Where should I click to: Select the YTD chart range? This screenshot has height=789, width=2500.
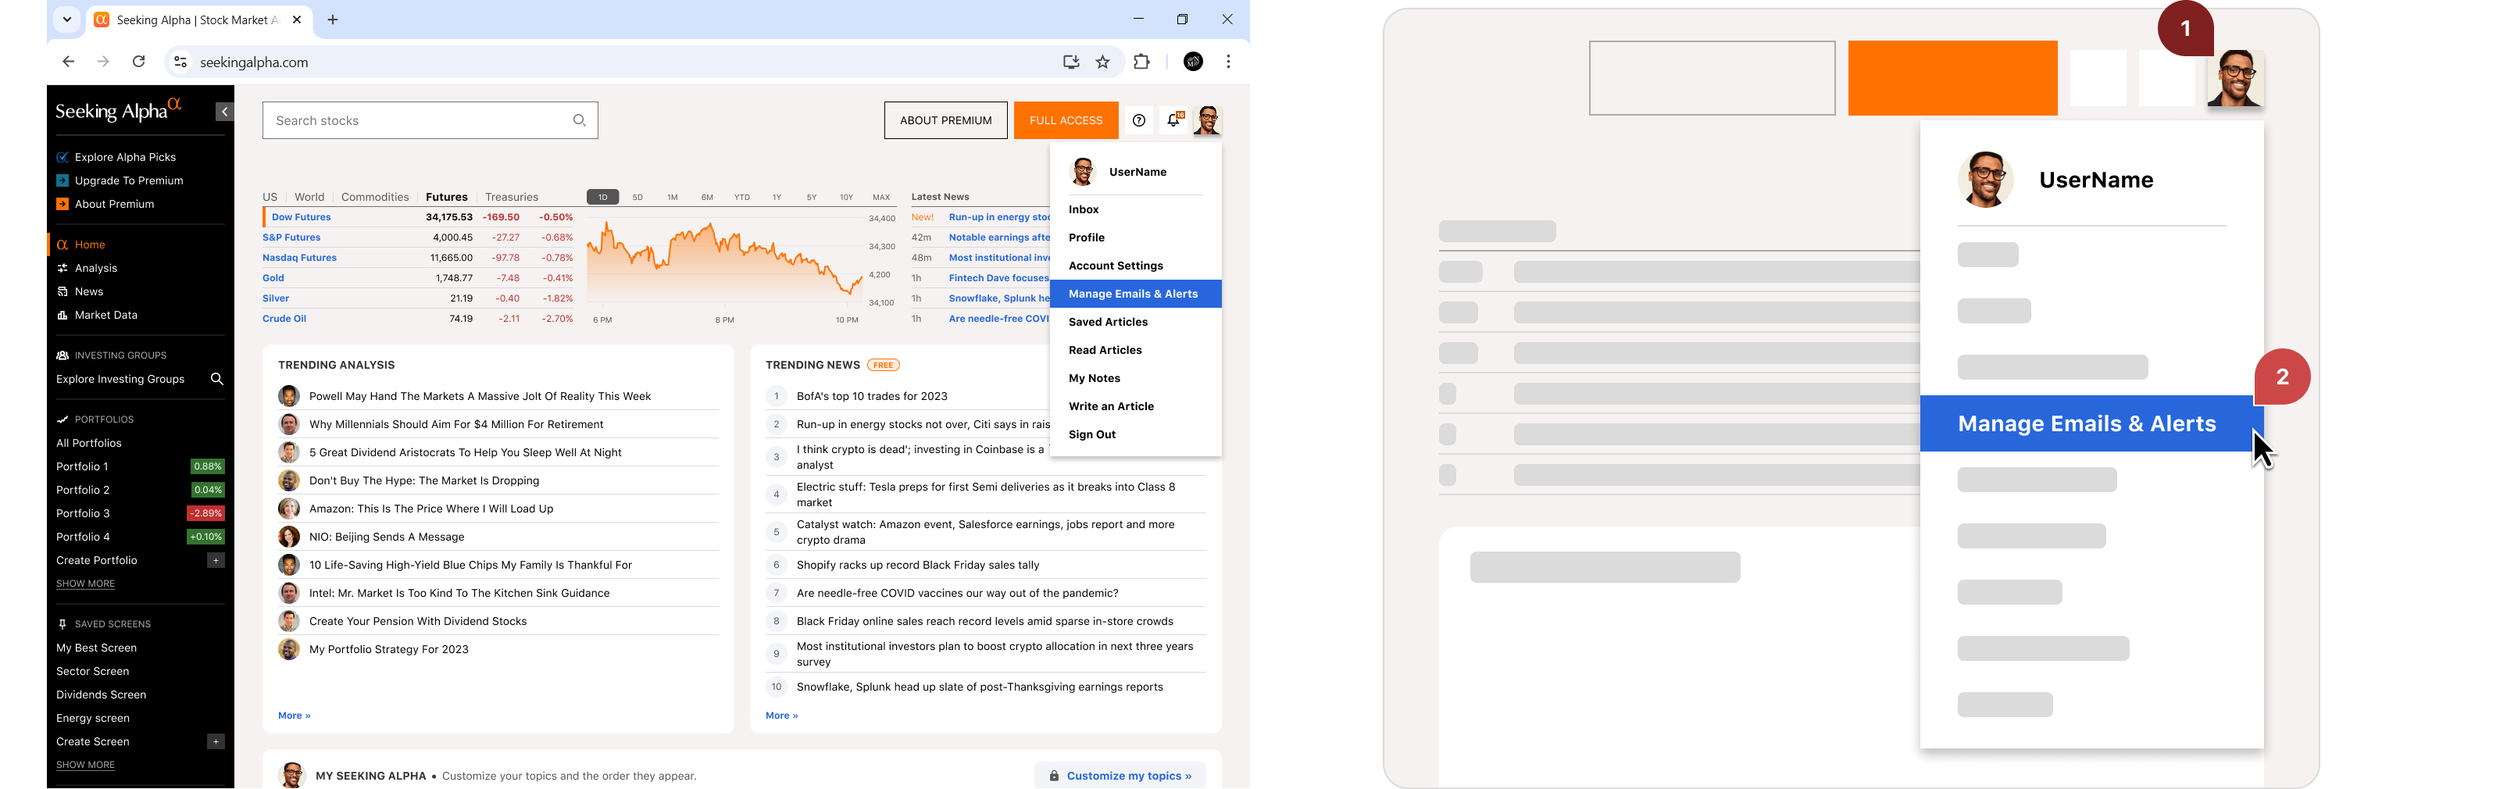(742, 197)
